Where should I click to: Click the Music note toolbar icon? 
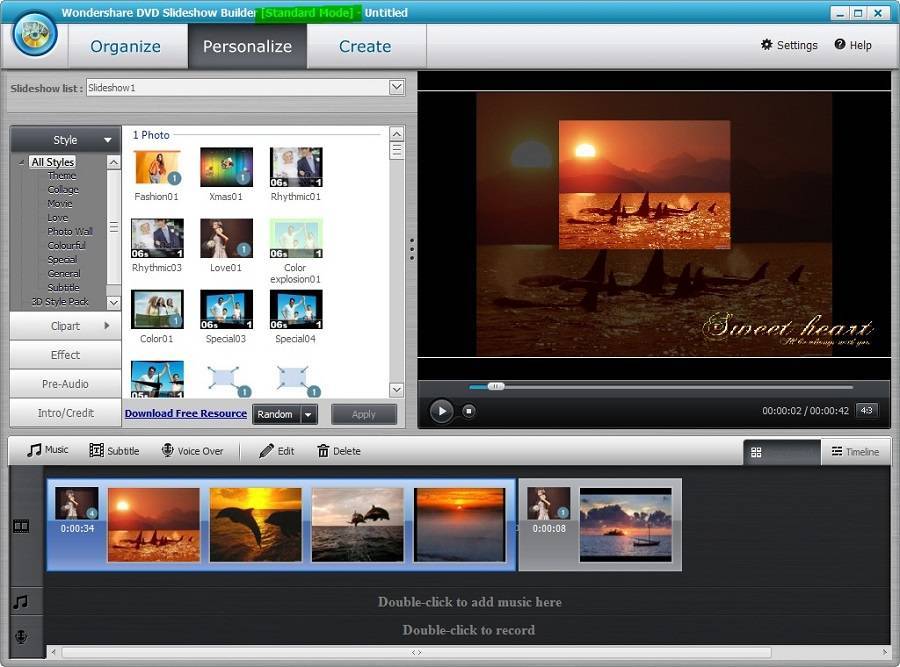click(35, 451)
